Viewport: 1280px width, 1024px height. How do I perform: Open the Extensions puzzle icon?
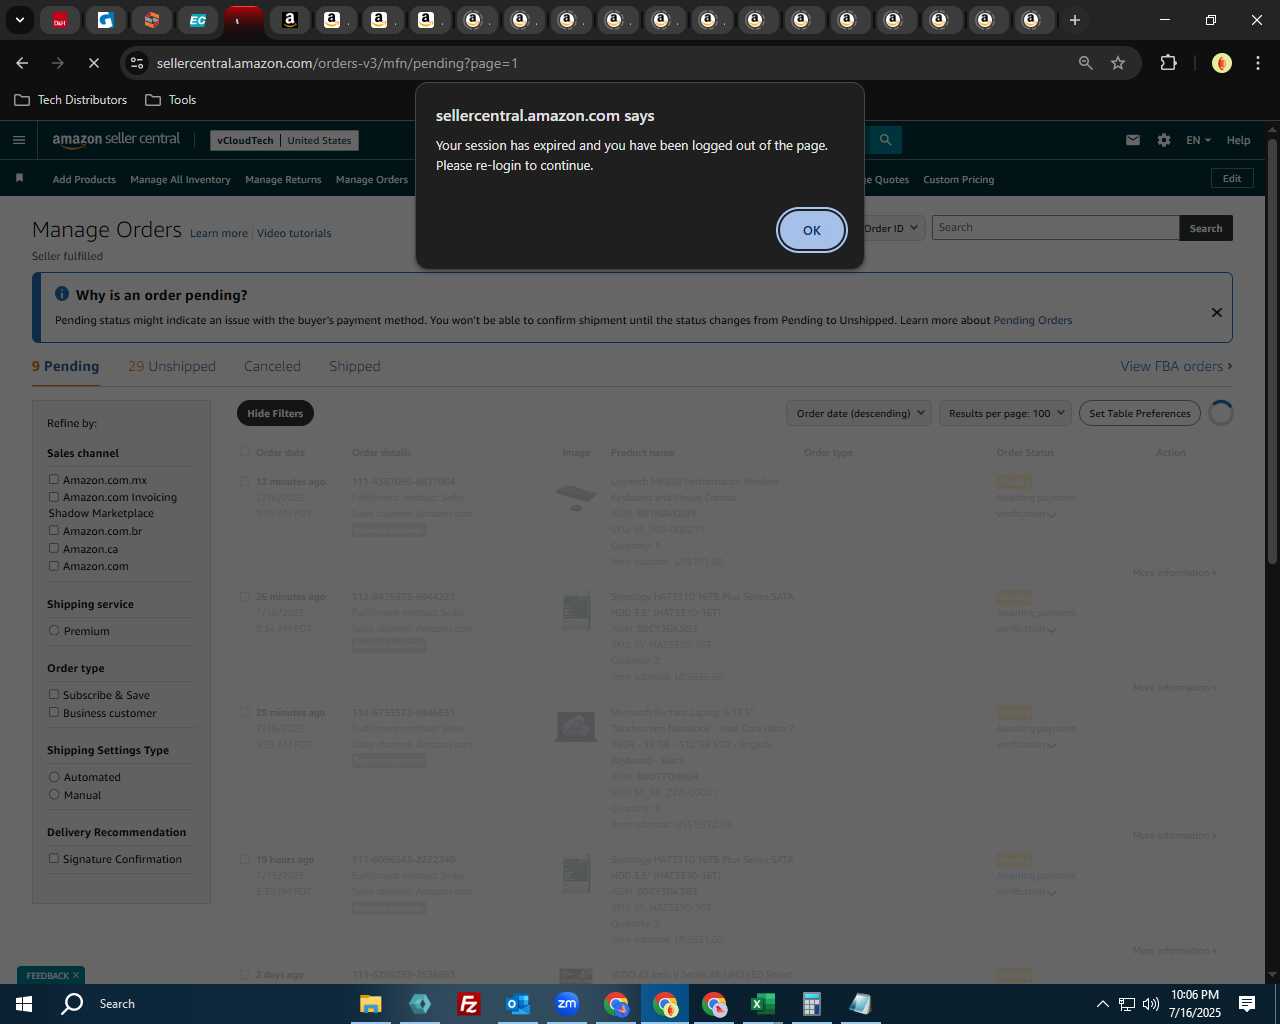(x=1168, y=63)
